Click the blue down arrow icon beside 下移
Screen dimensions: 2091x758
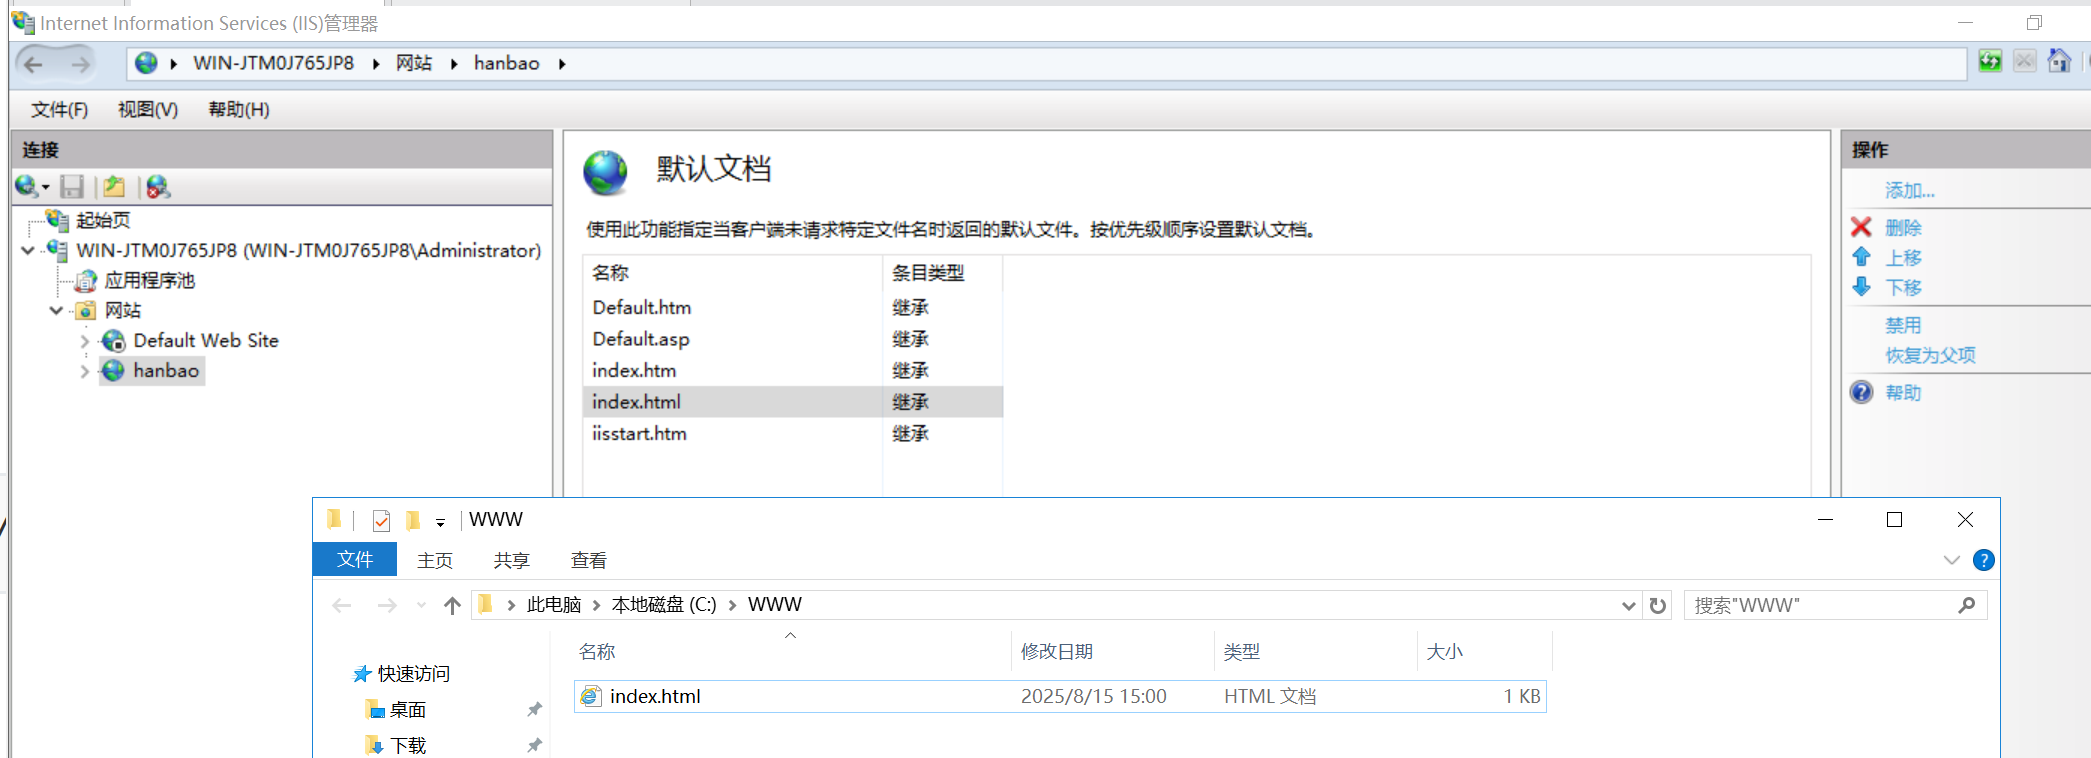coord(1861,287)
